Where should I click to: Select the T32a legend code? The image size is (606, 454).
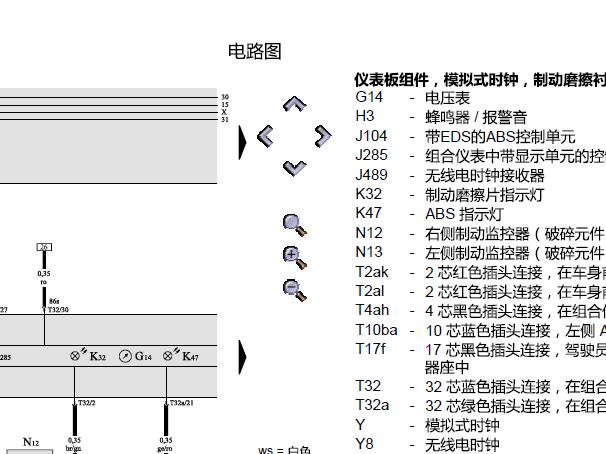372,405
